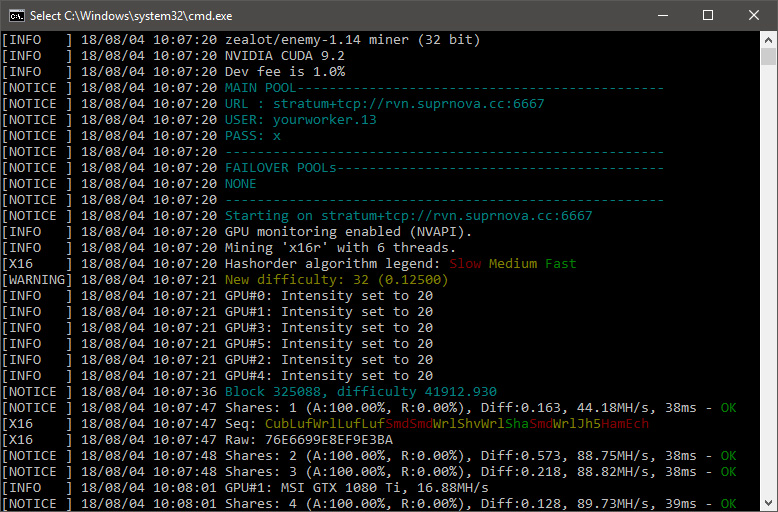Click 'GPU#1: MSI GTX 1080 Ti, 16.88MH/s'
Screen dimensions: 778x512
[356, 488]
